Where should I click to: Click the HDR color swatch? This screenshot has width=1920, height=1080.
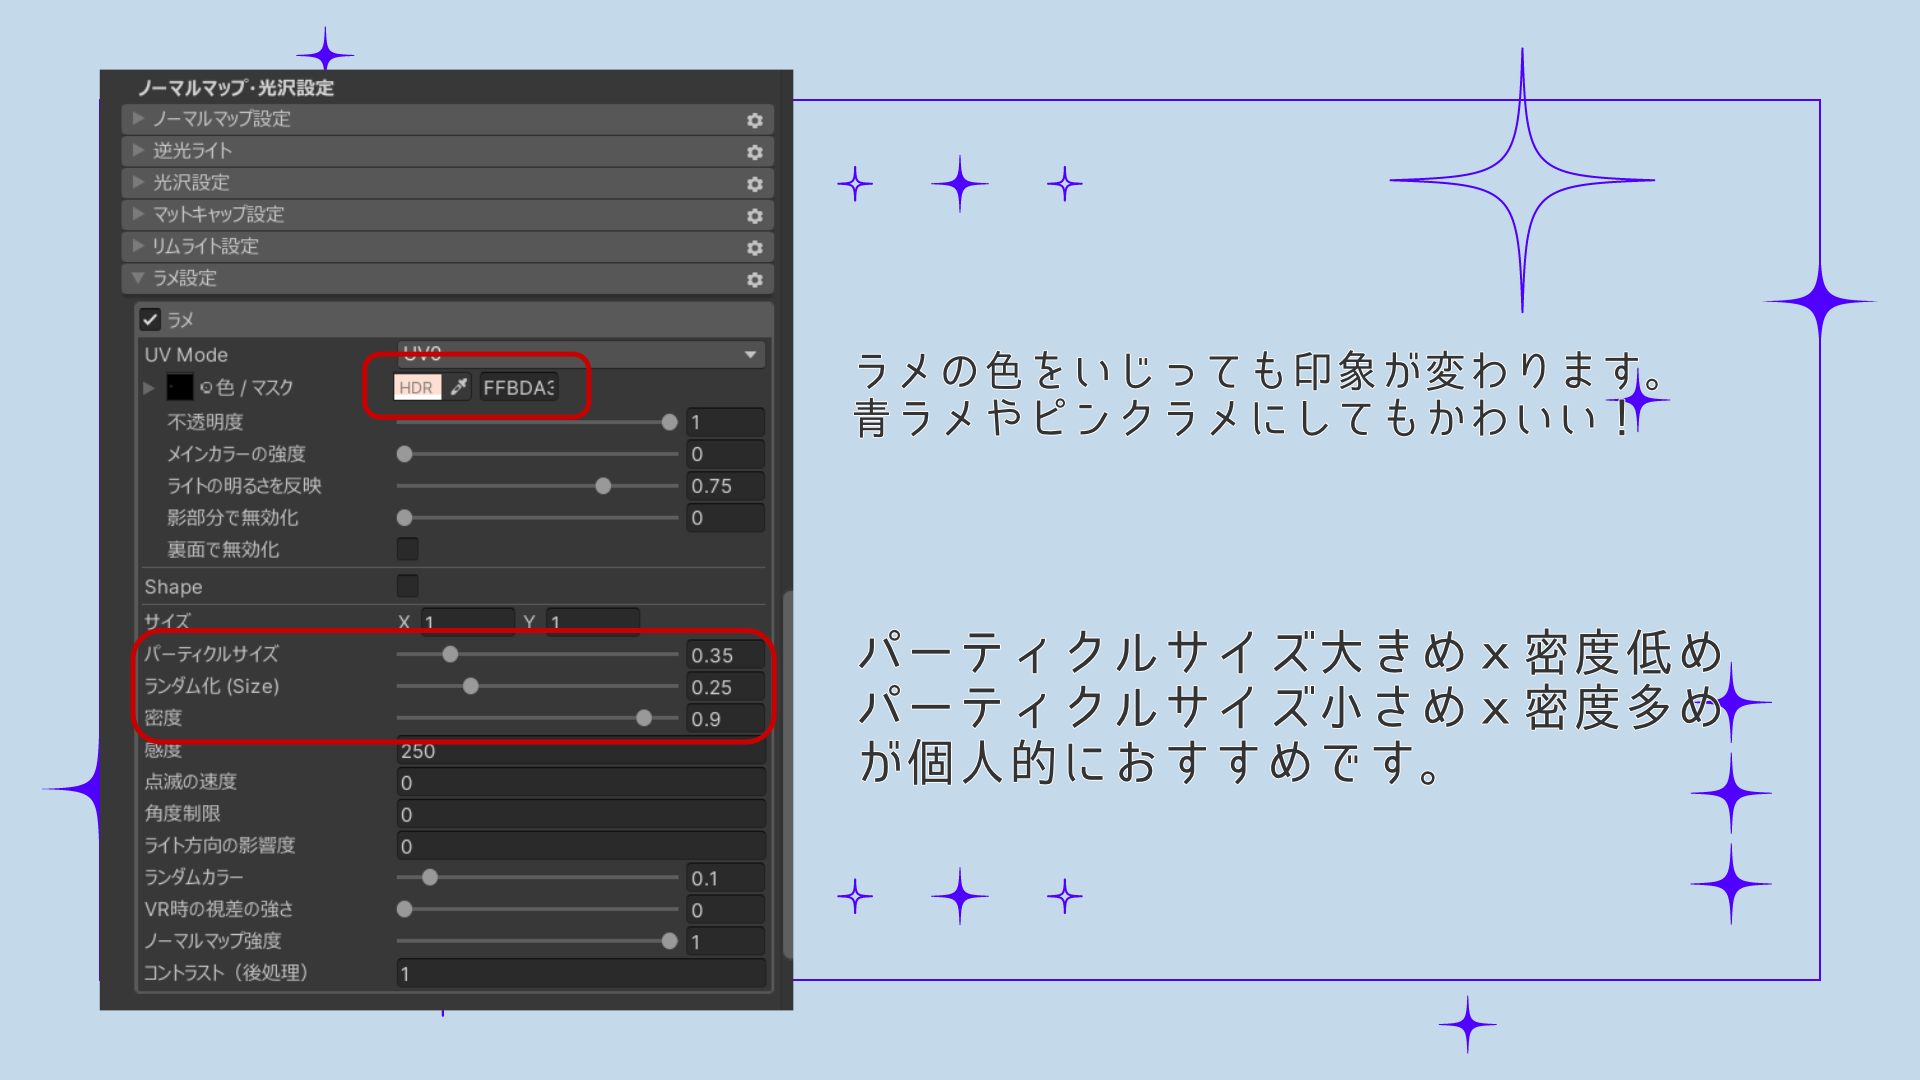(417, 387)
